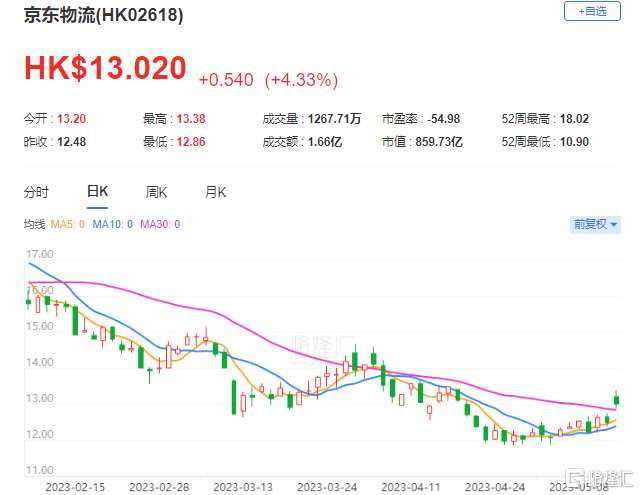The image size is (640, 495).
Task: Click the 11.00 price axis label
Action: (40, 470)
